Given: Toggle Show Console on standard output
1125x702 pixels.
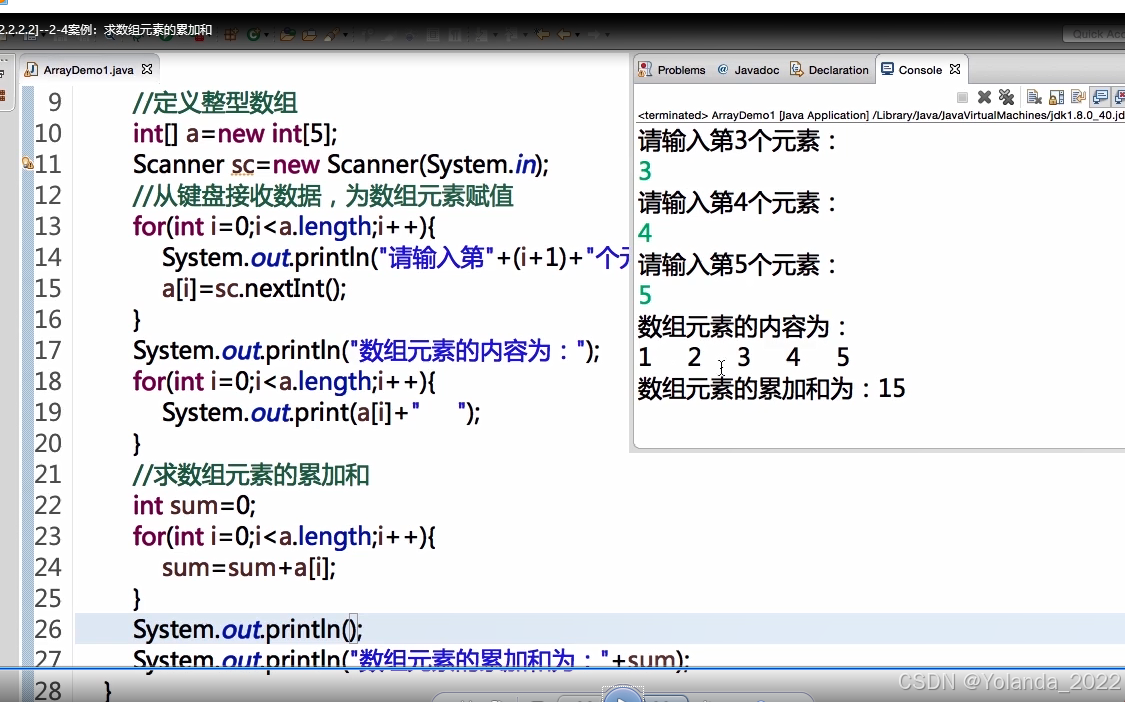Looking at the screenshot, I should coord(1100,97).
